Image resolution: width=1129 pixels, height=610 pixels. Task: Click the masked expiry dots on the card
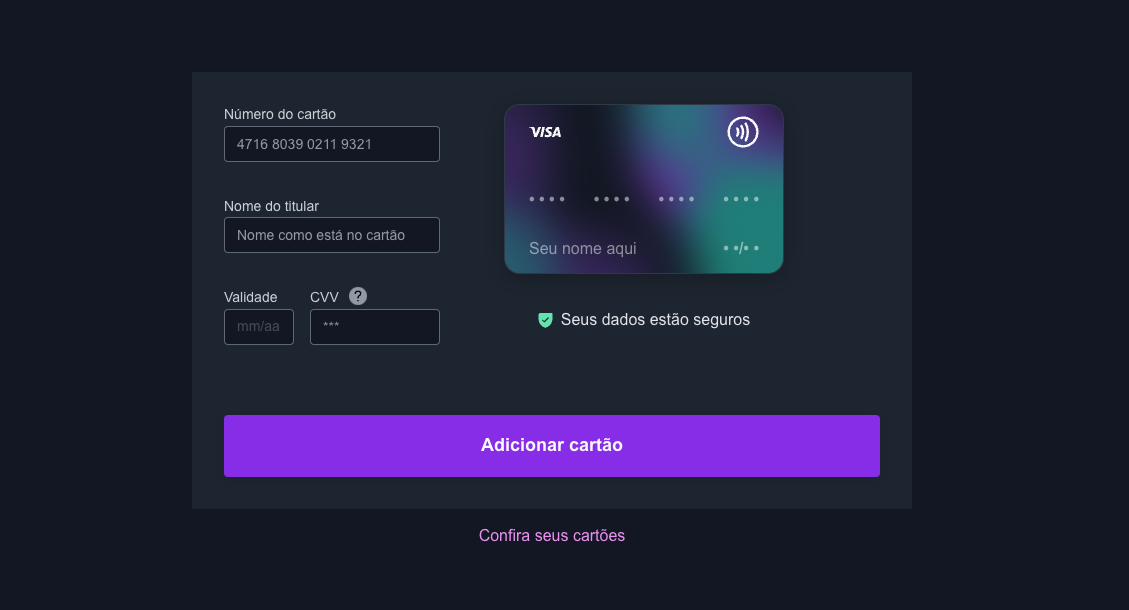(742, 248)
